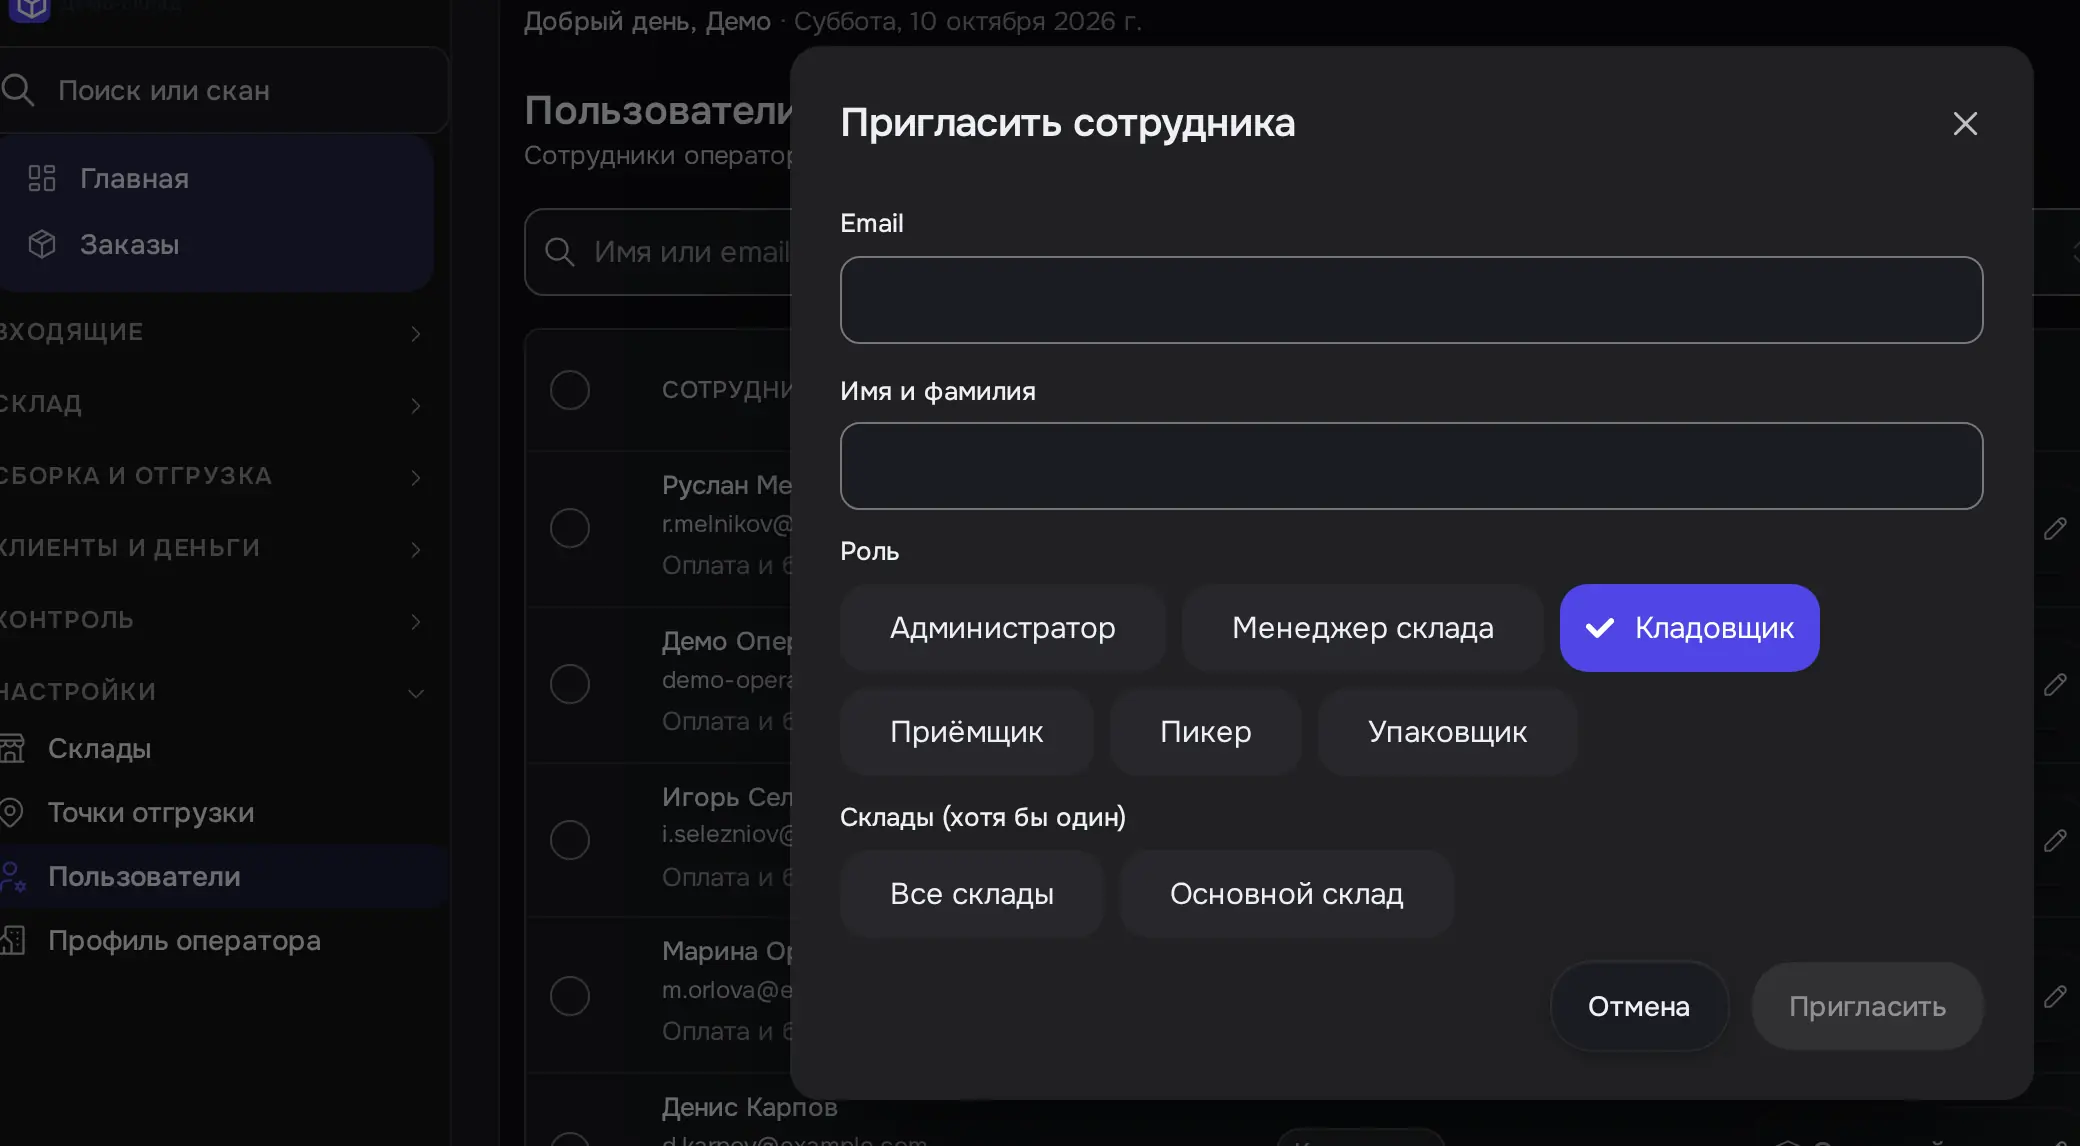Click the sidebar search magnifier icon

click(18, 91)
